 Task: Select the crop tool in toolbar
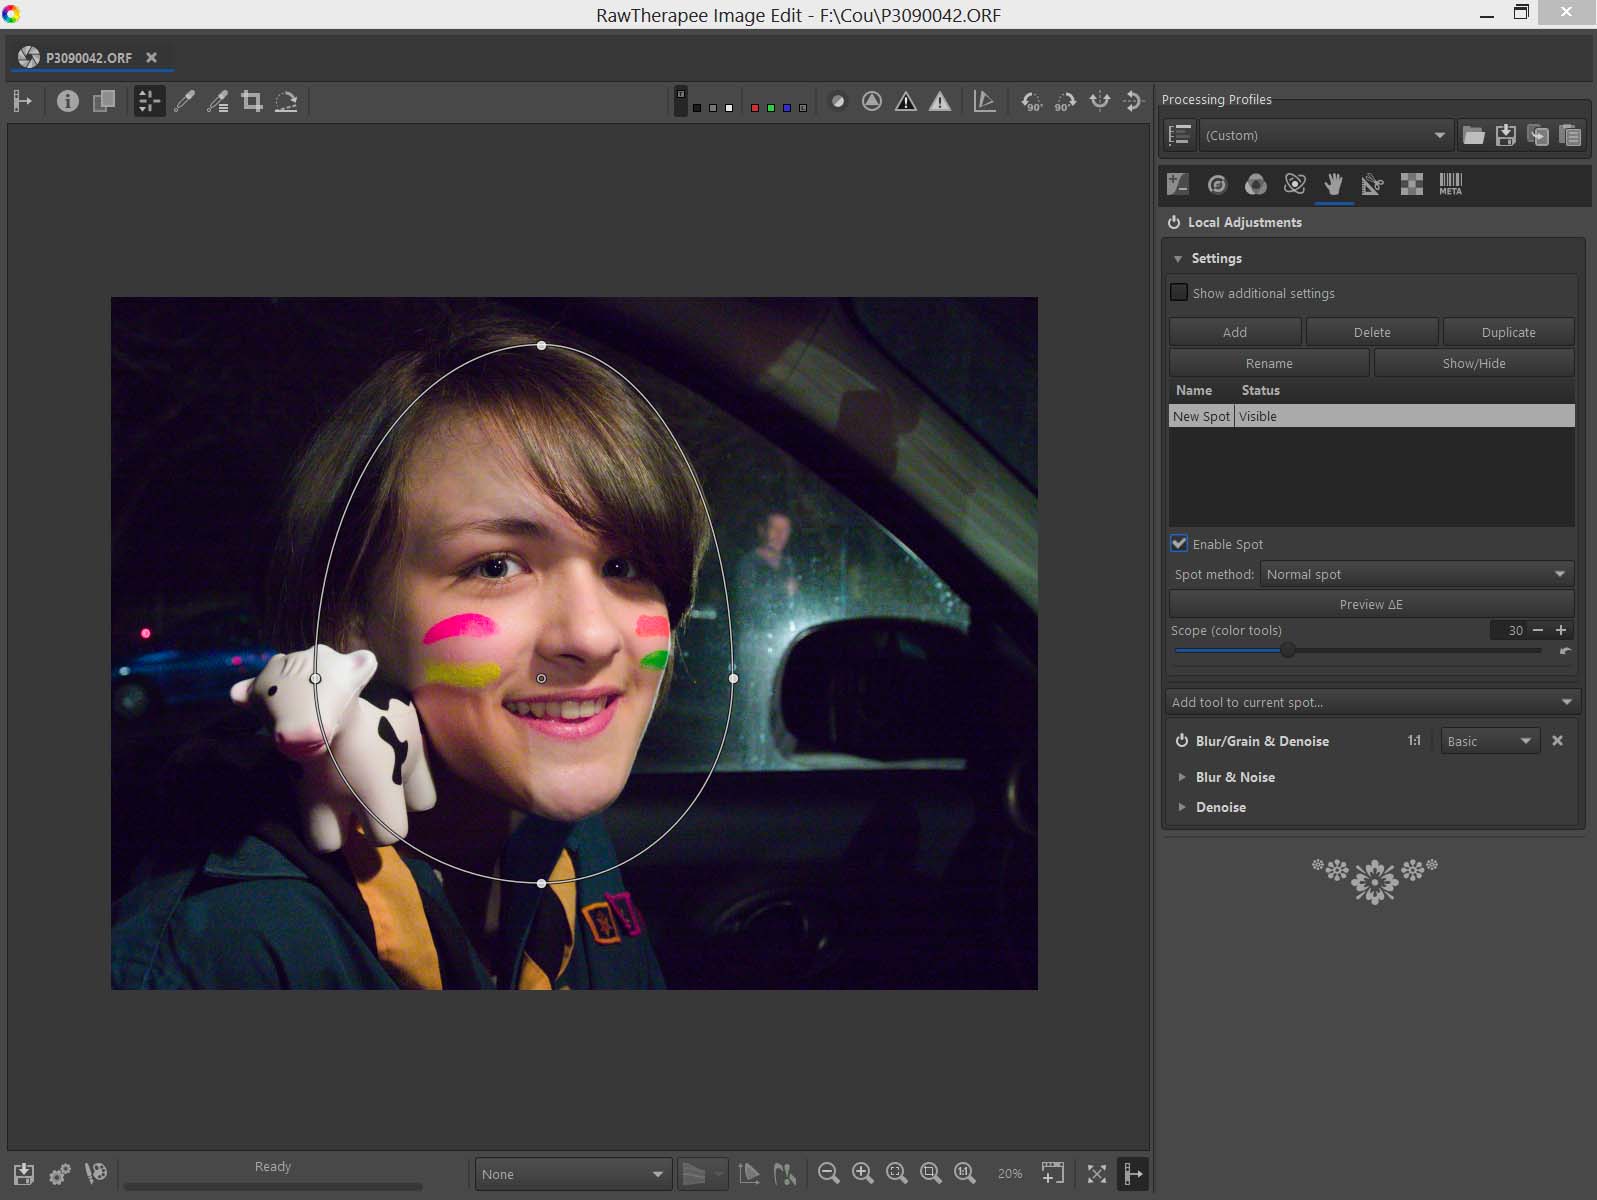click(x=252, y=101)
